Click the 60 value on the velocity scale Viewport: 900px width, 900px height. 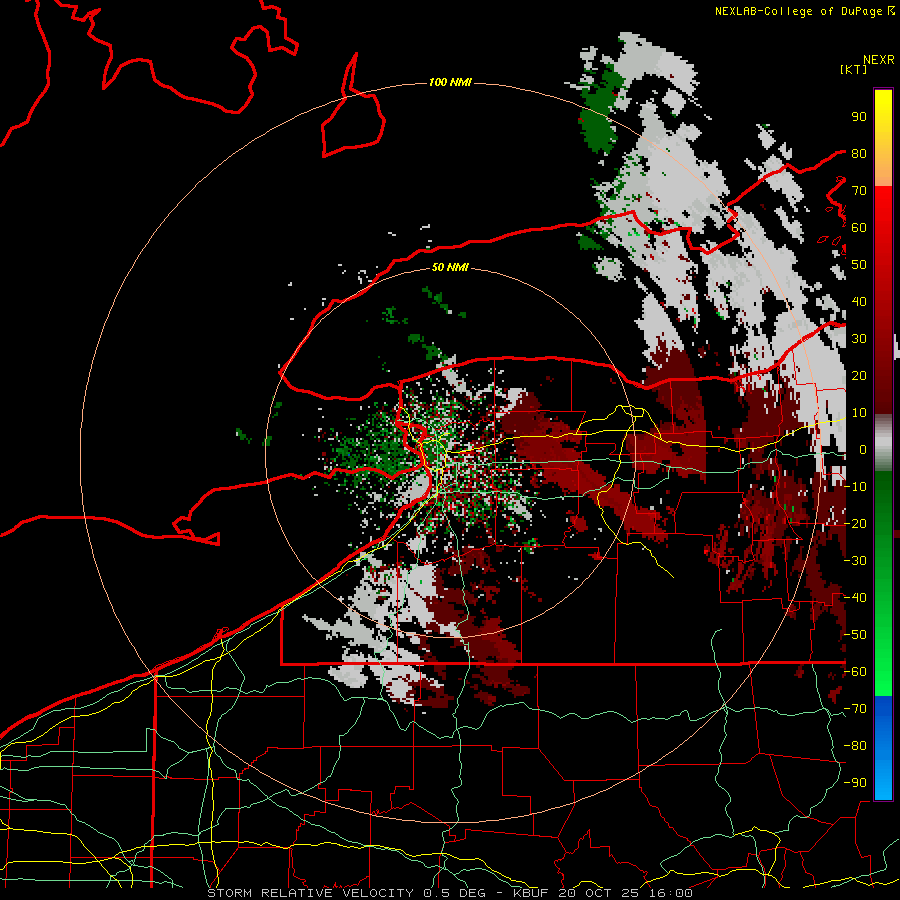pos(859,227)
